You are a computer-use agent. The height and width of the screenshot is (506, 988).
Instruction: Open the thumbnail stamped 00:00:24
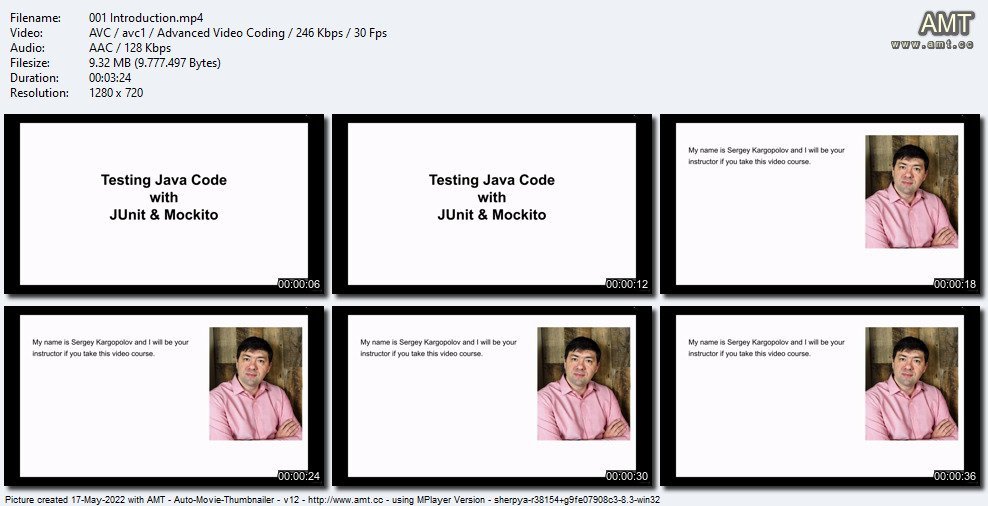pyautogui.click(x=164, y=396)
